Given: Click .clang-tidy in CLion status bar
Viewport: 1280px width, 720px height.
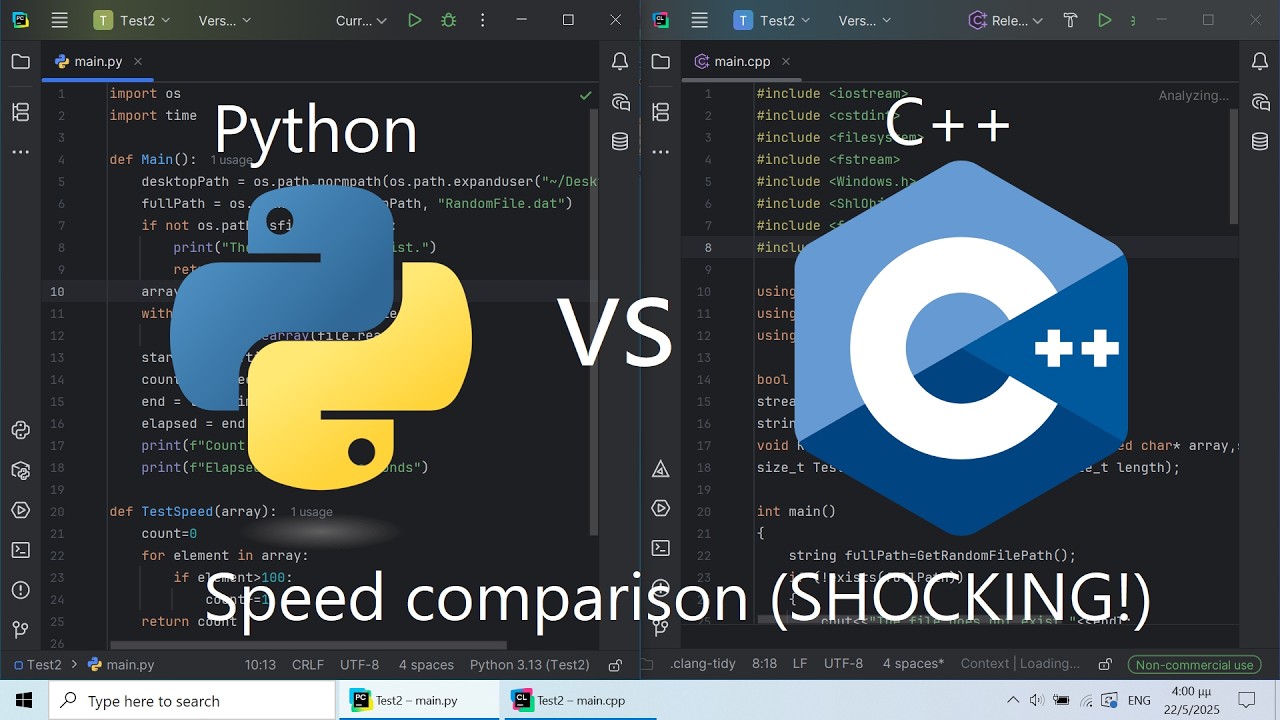Looking at the screenshot, I should click(703, 664).
